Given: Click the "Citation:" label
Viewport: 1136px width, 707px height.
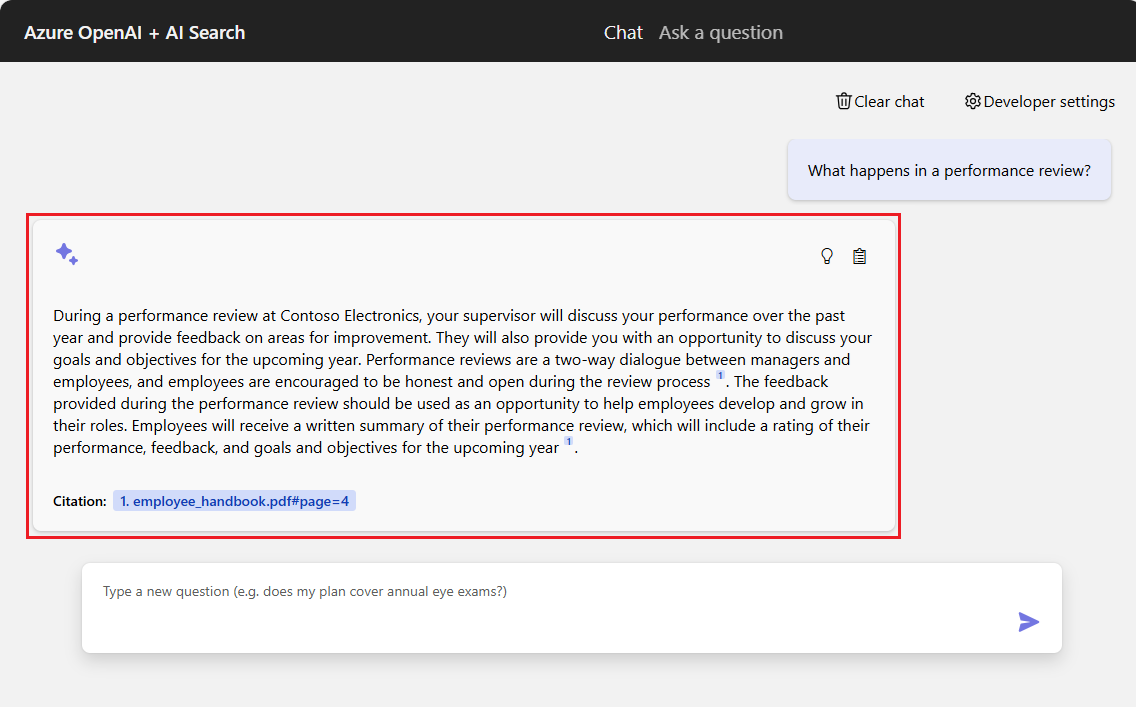Looking at the screenshot, I should click(x=80, y=501).
